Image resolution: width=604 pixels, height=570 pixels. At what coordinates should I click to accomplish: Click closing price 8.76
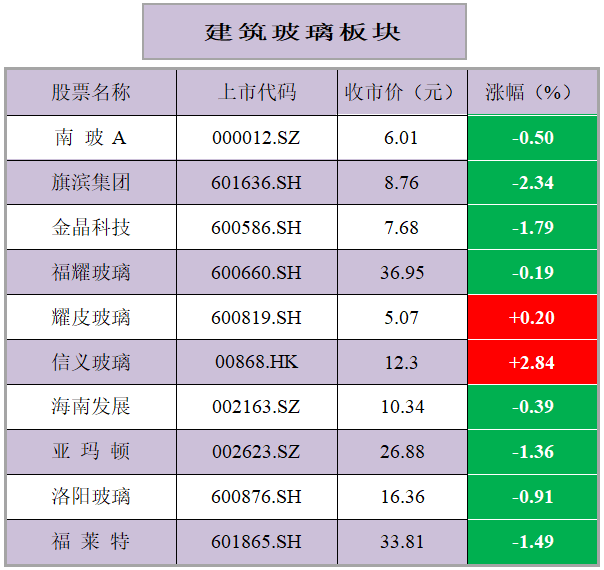pos(401,183)
